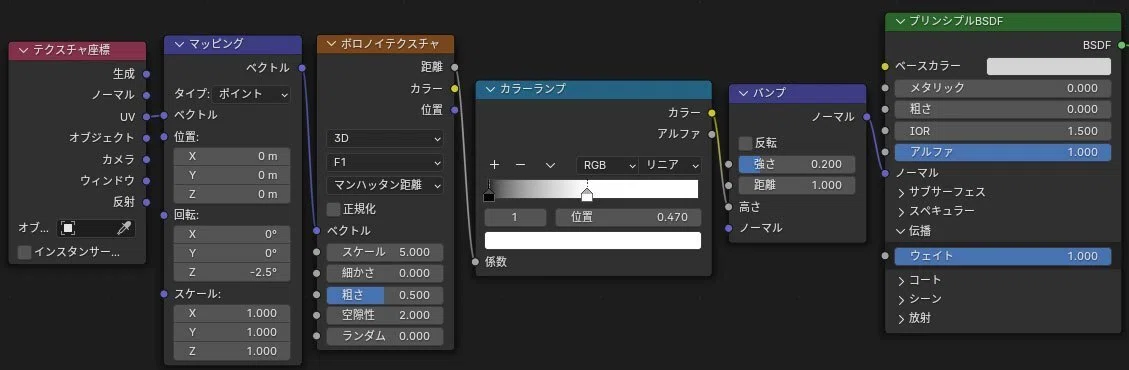
Task: Click the Voronoi yellow カラー output socket
Action: point(454,89)
